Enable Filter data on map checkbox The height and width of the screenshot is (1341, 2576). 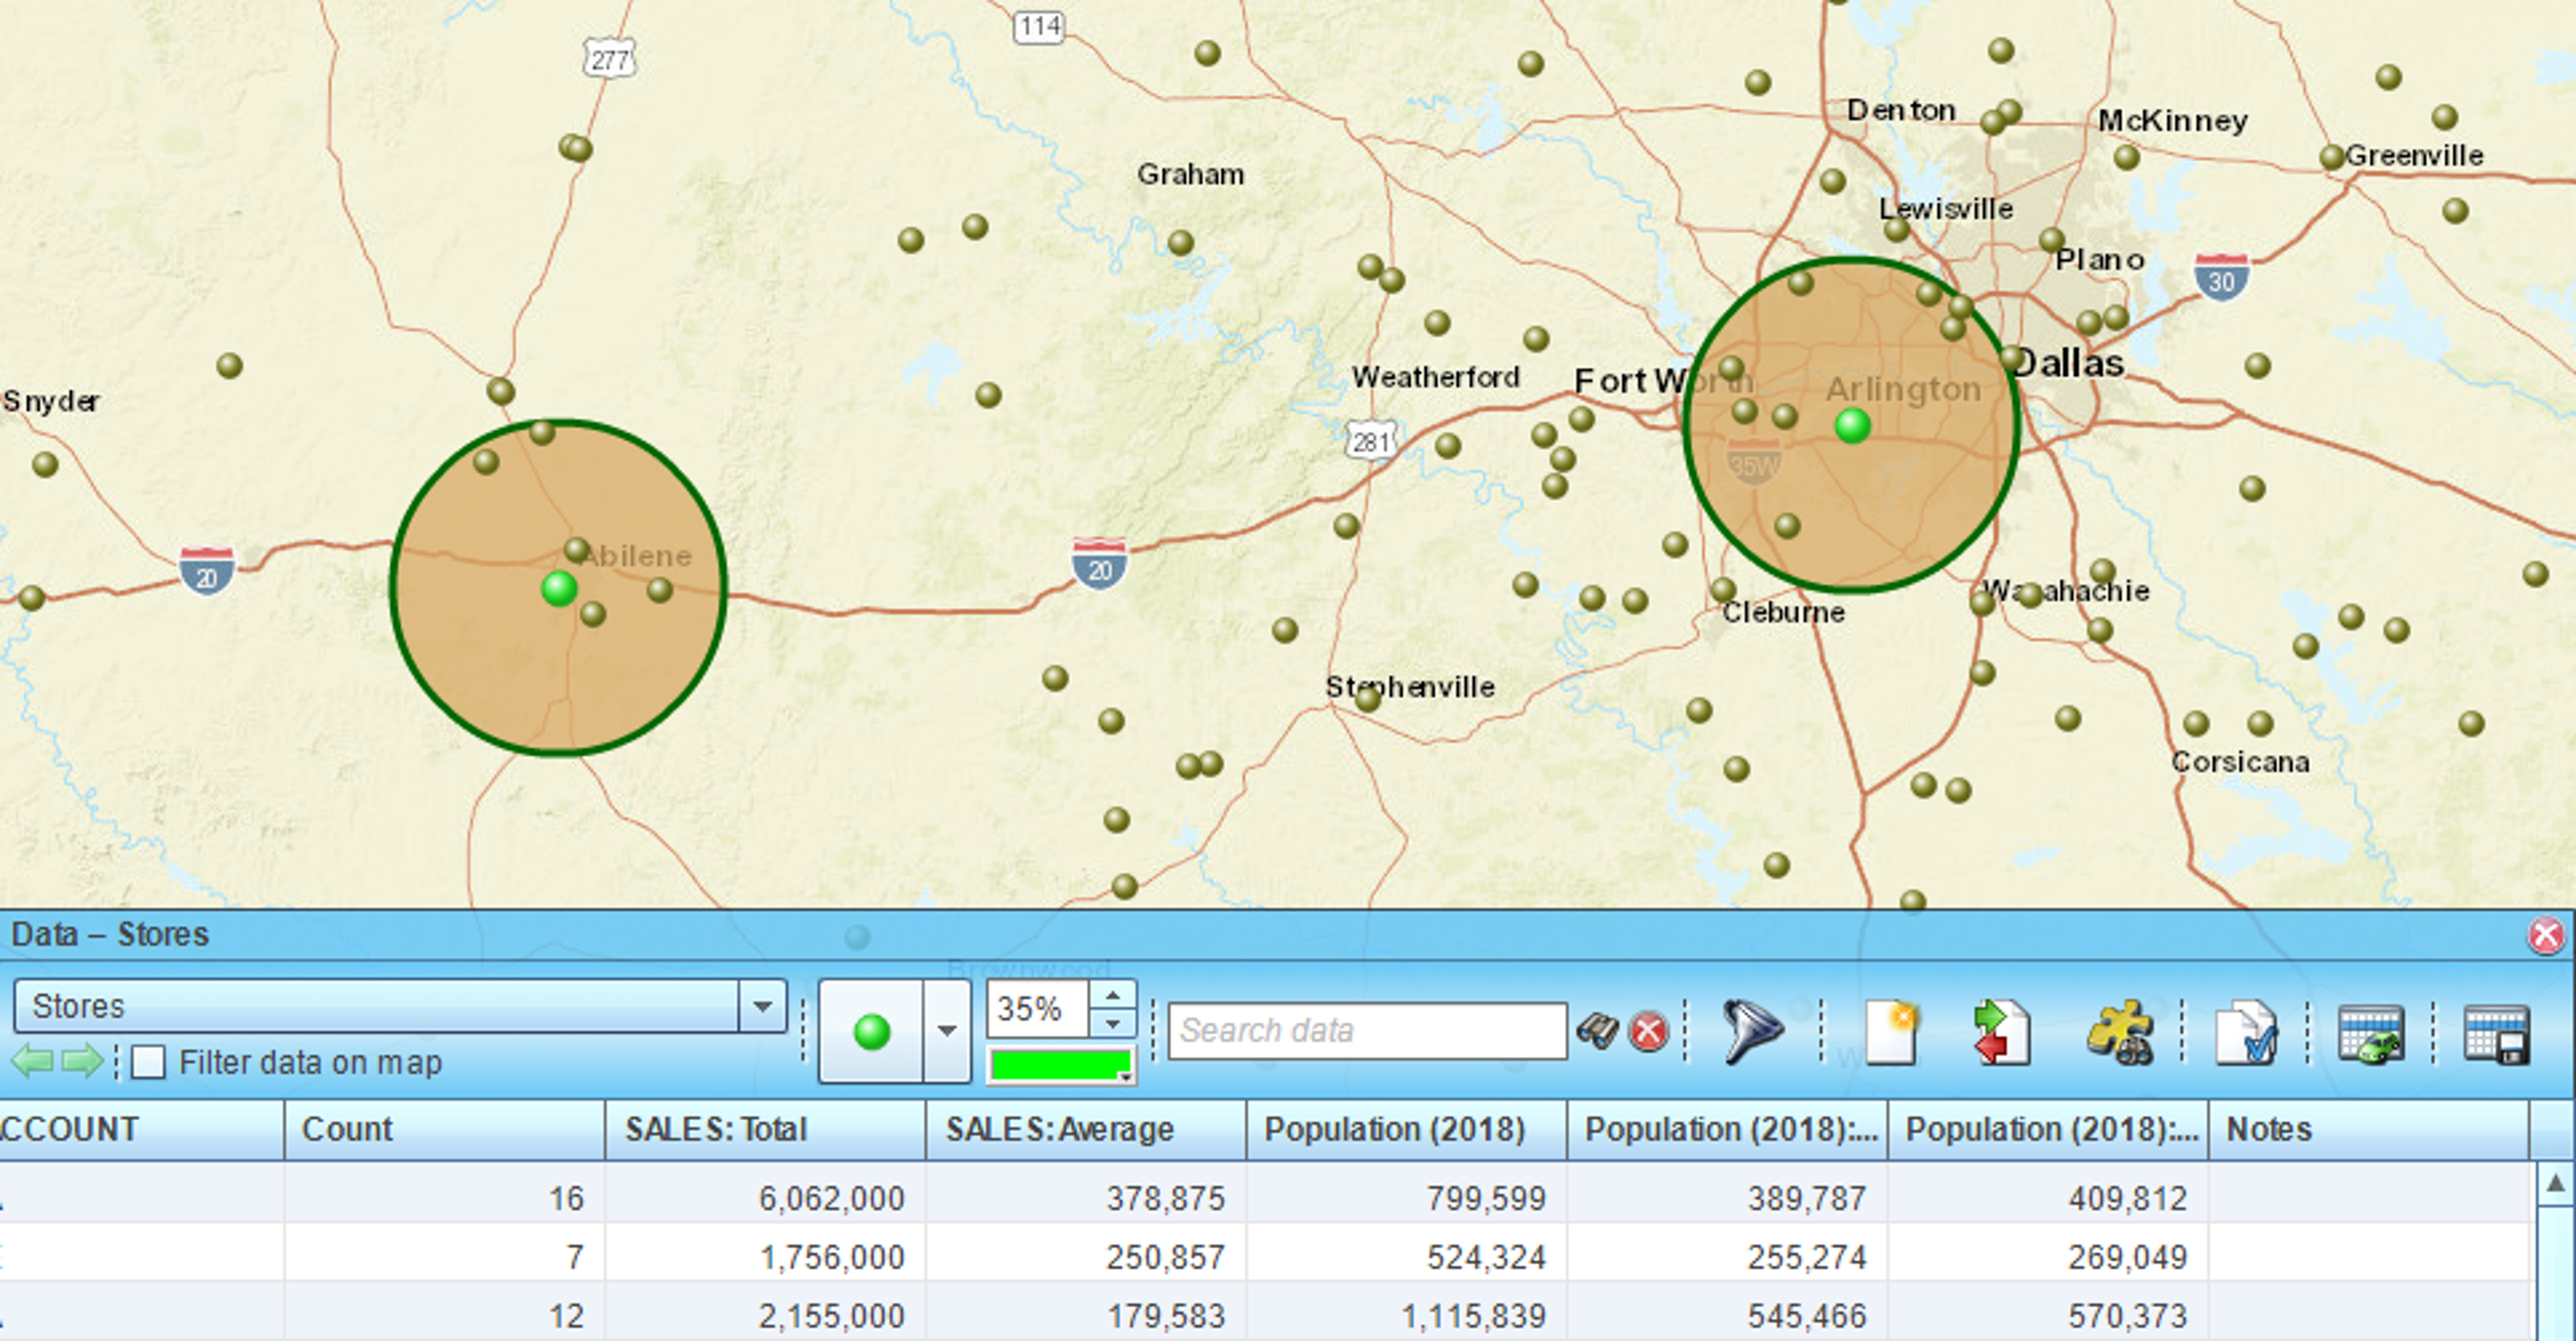[x=148, y=1062]
